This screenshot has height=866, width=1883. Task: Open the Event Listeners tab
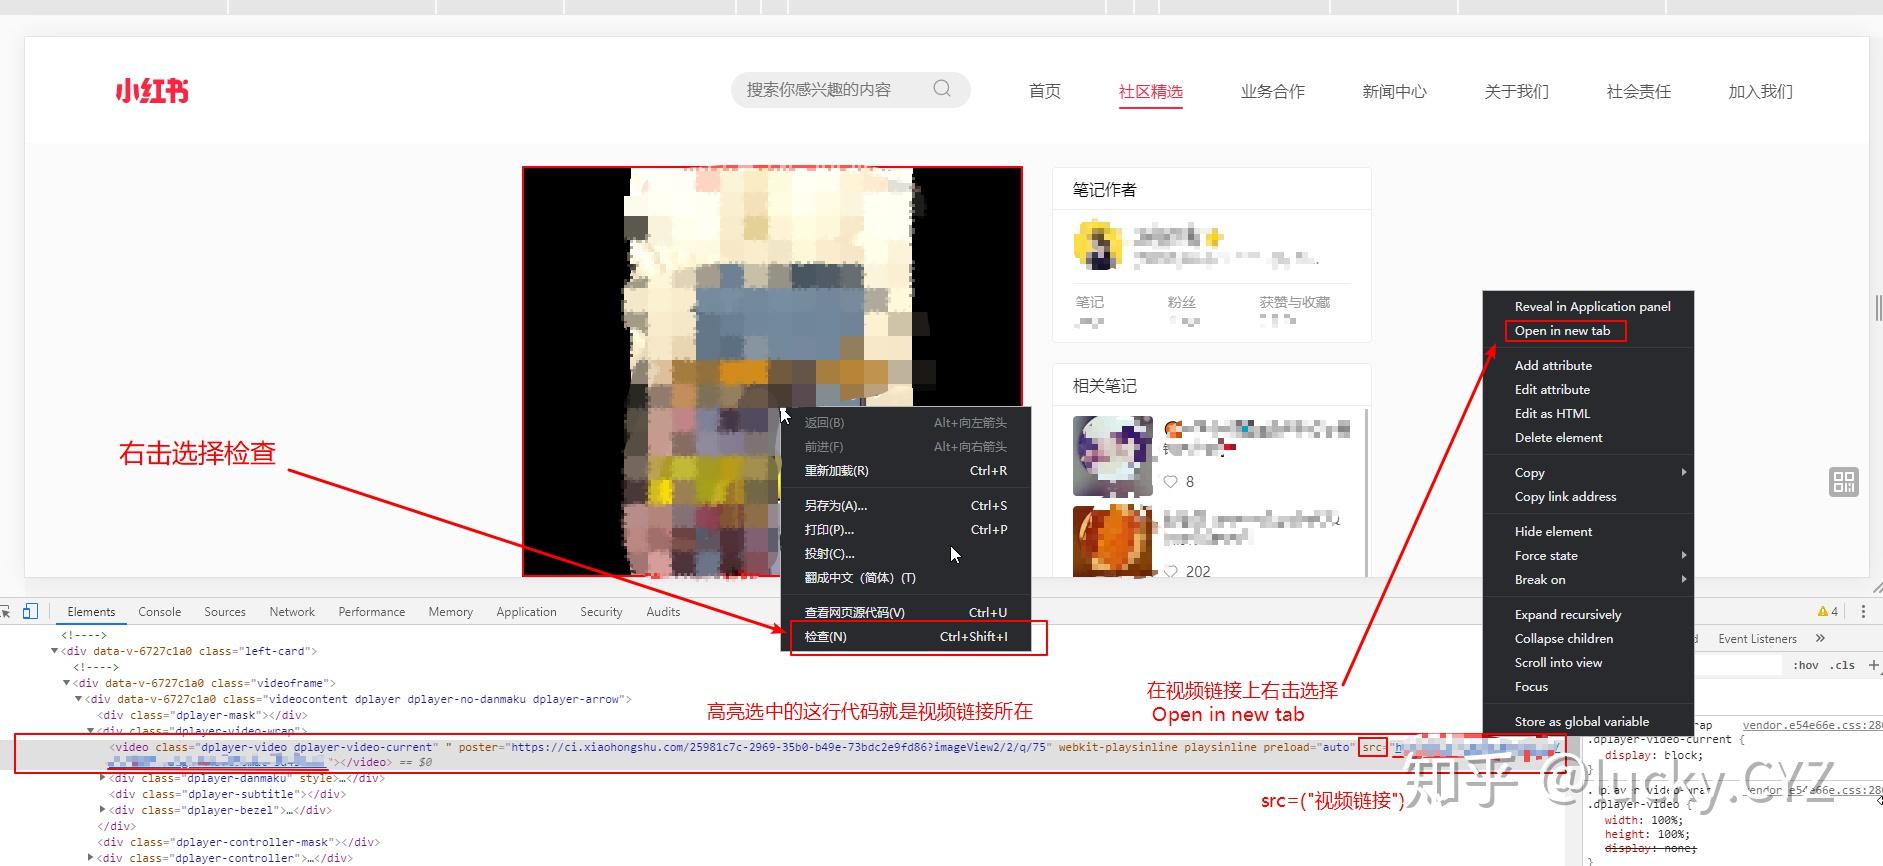[1757, 639]
